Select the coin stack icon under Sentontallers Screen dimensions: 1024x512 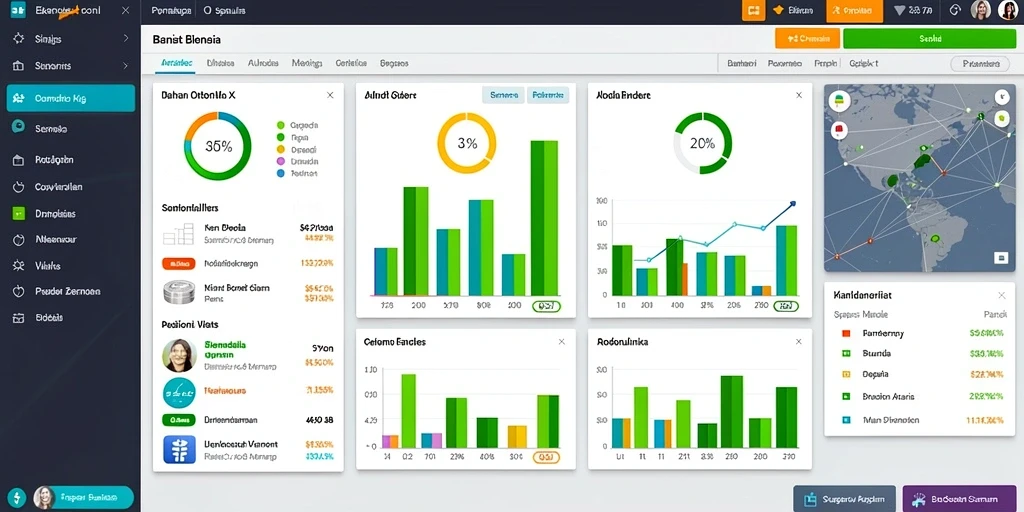click(179, 293)
